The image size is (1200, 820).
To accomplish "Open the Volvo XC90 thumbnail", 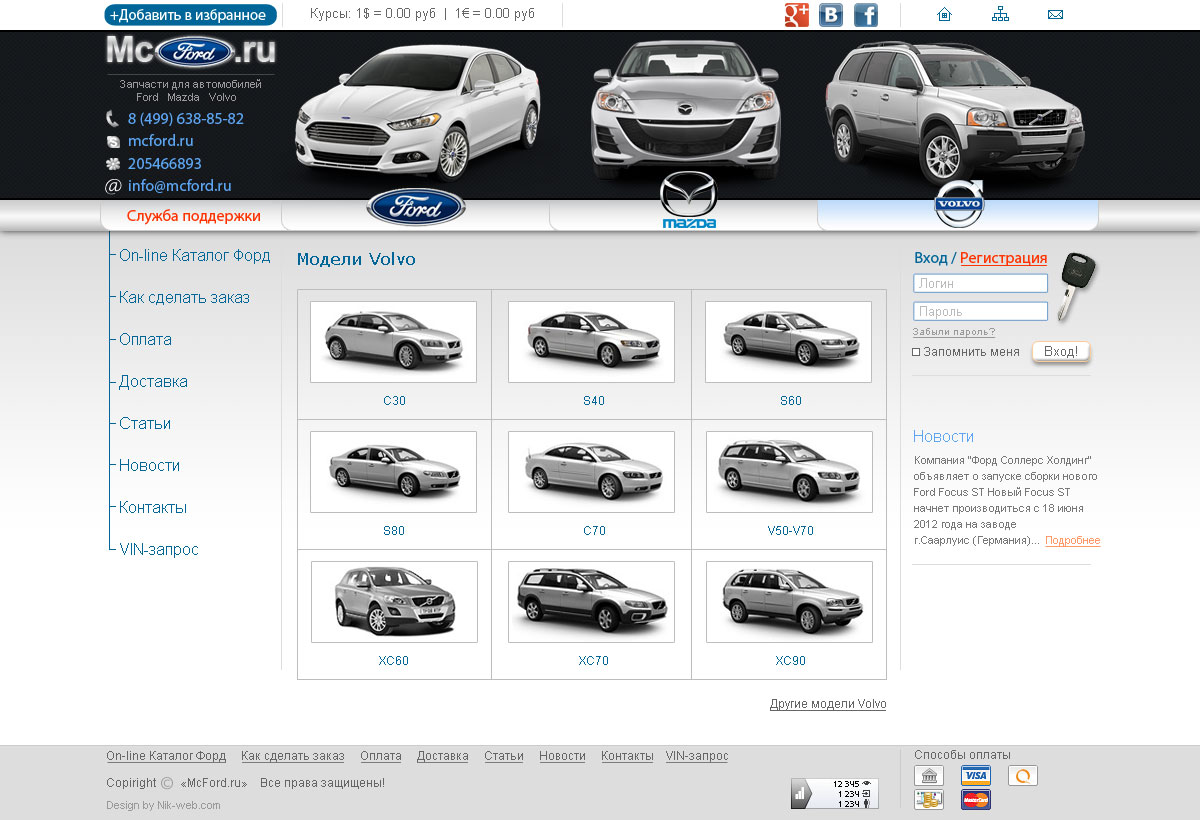I will point(789,602).
